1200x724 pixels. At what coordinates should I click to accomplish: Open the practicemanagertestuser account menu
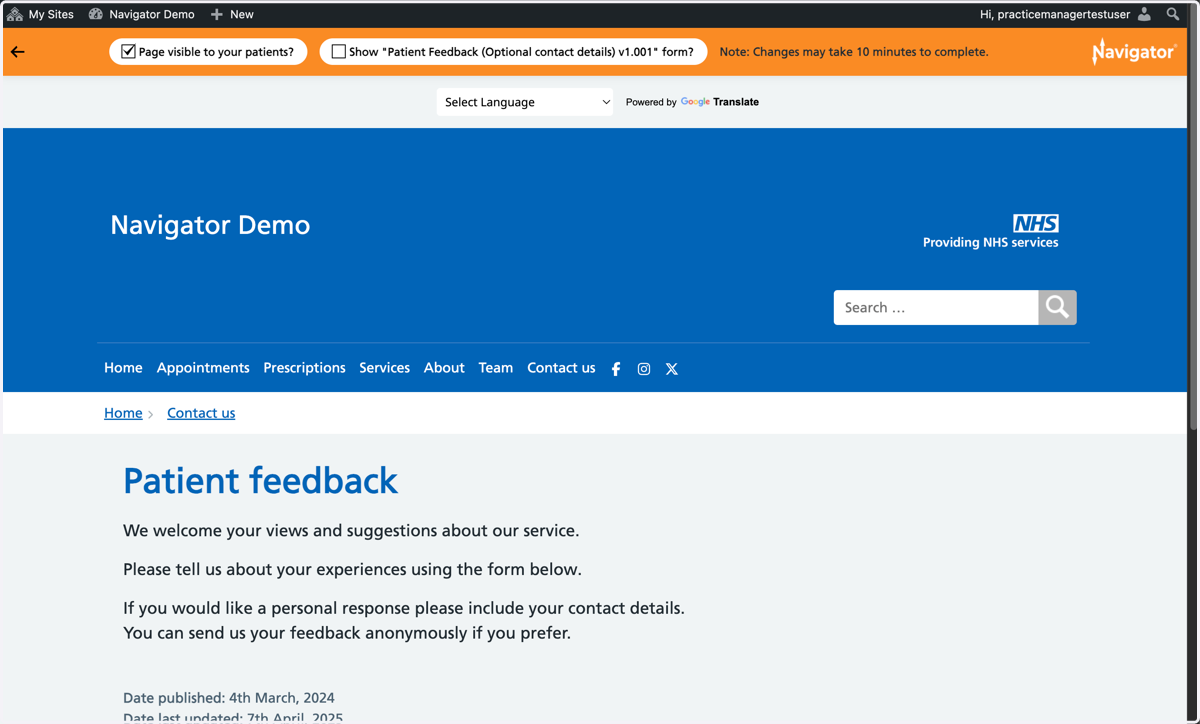1066,14
